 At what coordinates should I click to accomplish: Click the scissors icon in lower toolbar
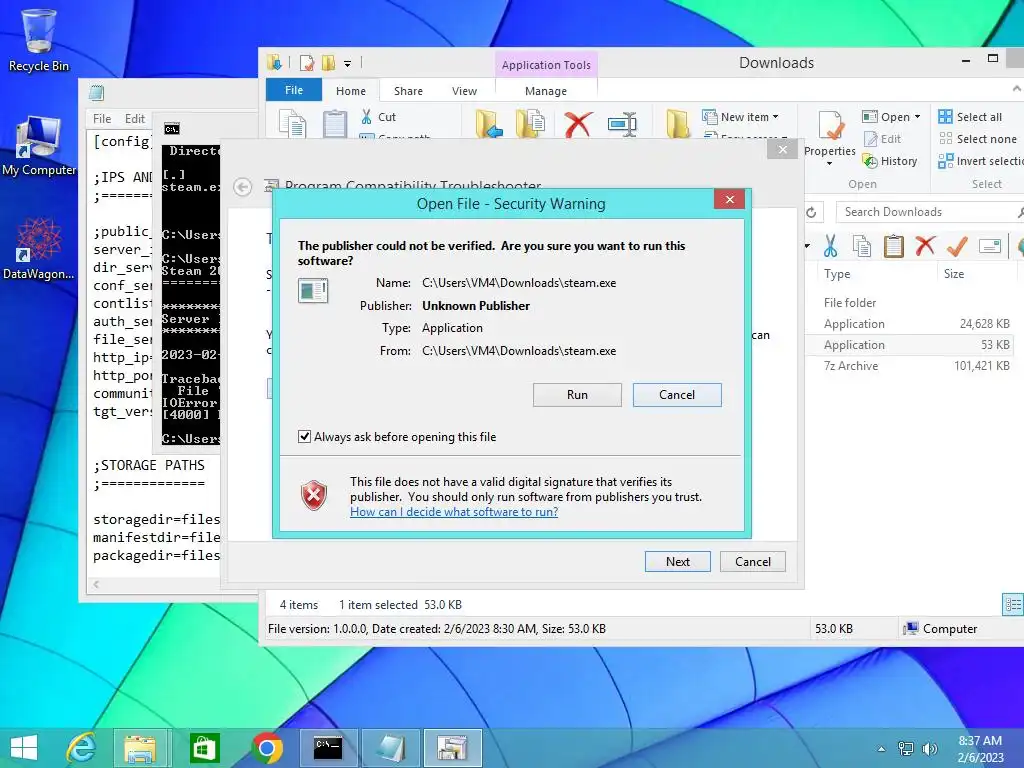831,246
